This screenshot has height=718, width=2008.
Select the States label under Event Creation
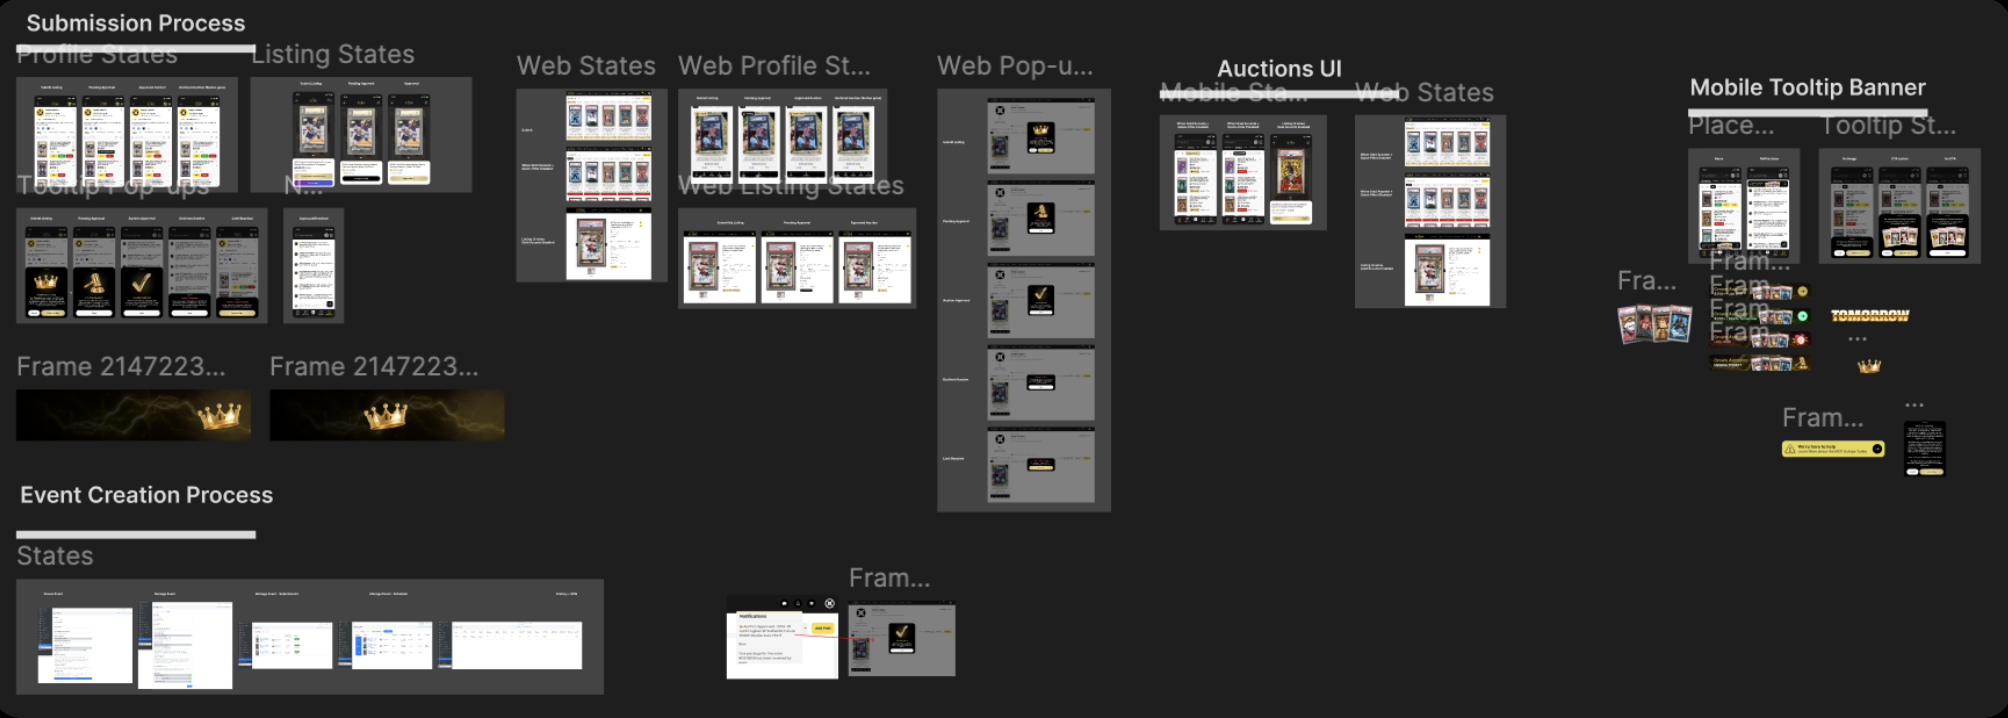pyautogui.click(x=55, y=556)
